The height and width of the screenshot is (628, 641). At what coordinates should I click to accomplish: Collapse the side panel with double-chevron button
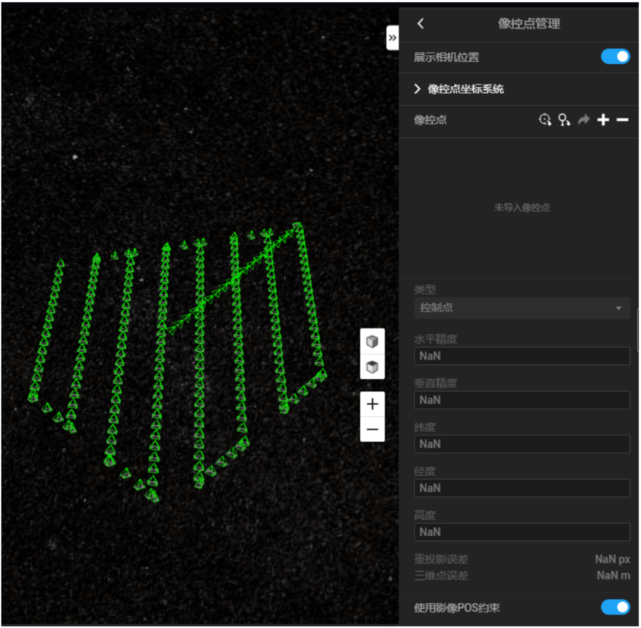(392, 38)
